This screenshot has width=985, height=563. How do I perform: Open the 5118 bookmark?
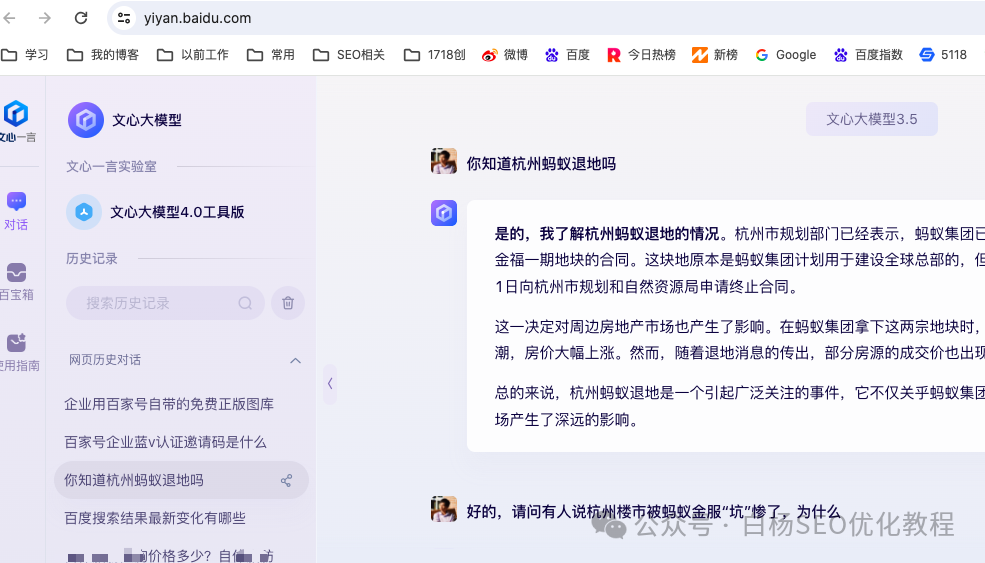tap(943, 55)
